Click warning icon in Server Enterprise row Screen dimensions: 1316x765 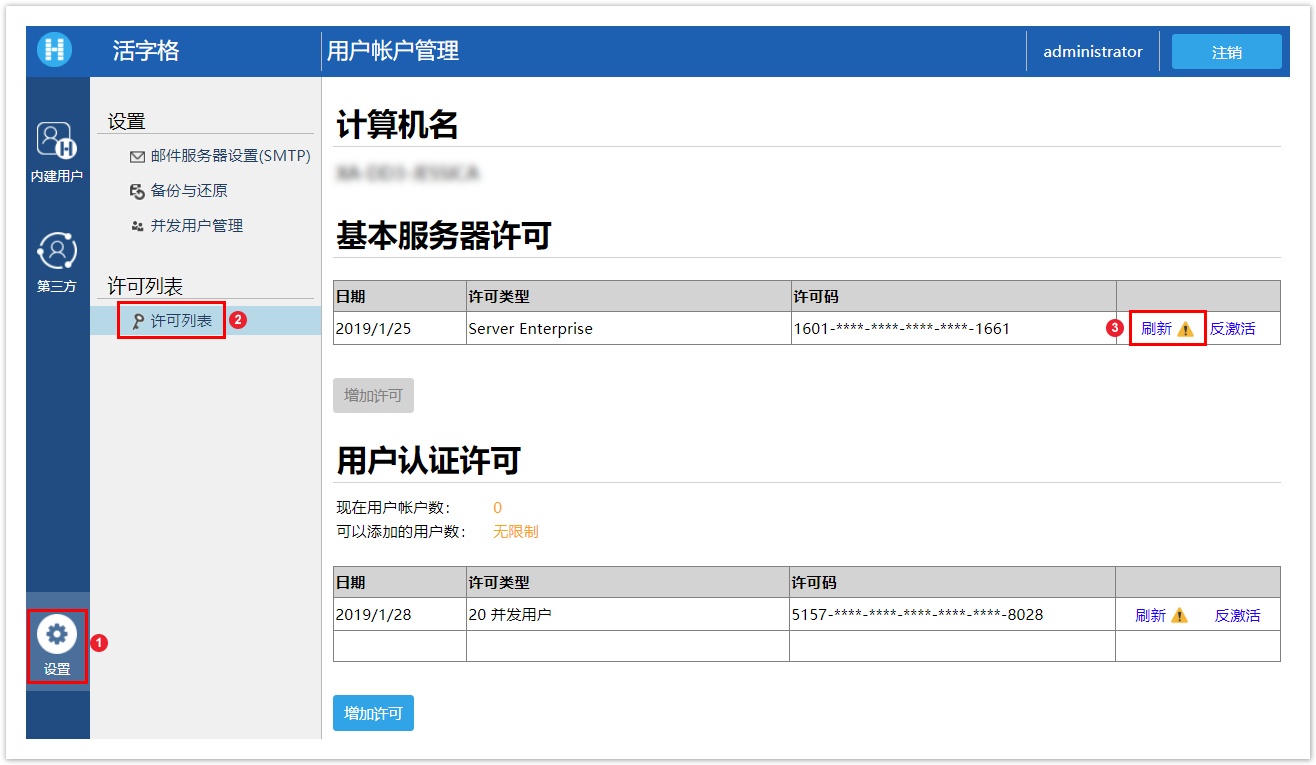click(1185, 329)
